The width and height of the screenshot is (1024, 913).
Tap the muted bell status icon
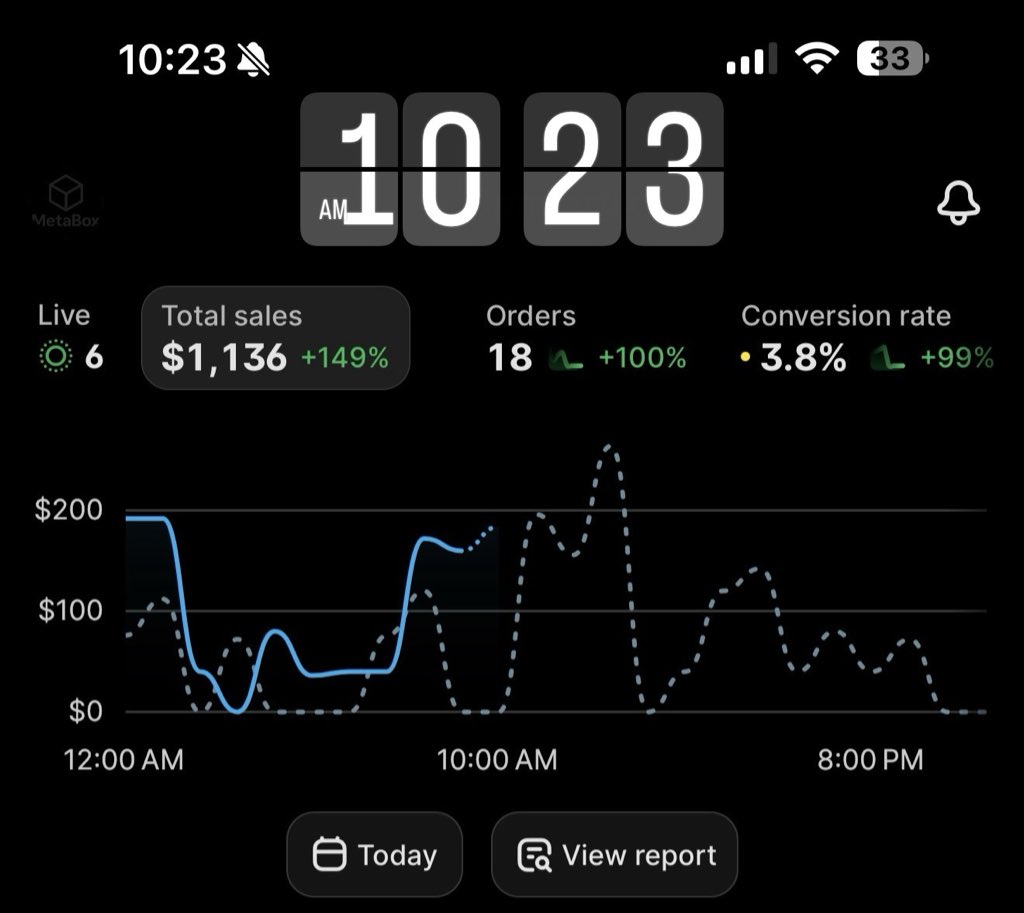click(x=253, y=59)
